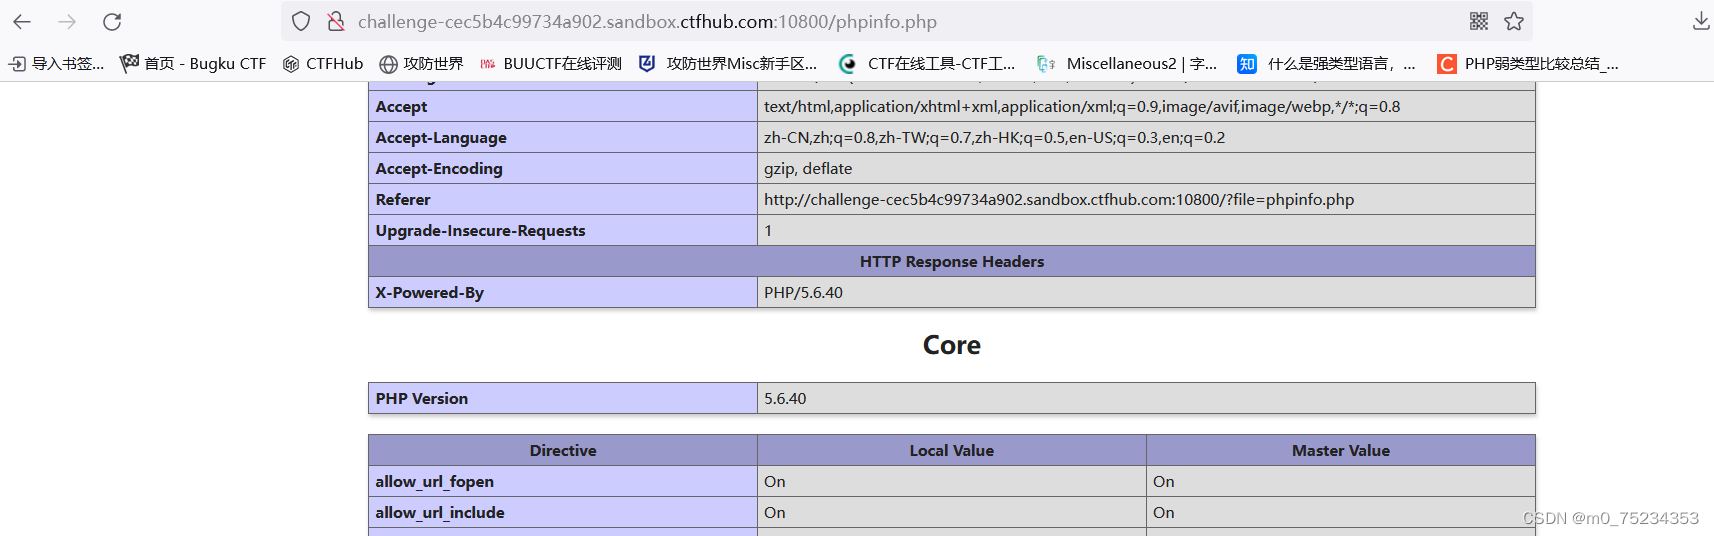This screenshot has width=1714, height=536.
Task: Click the red CSDN C favicon
Action: [1447, 64]
